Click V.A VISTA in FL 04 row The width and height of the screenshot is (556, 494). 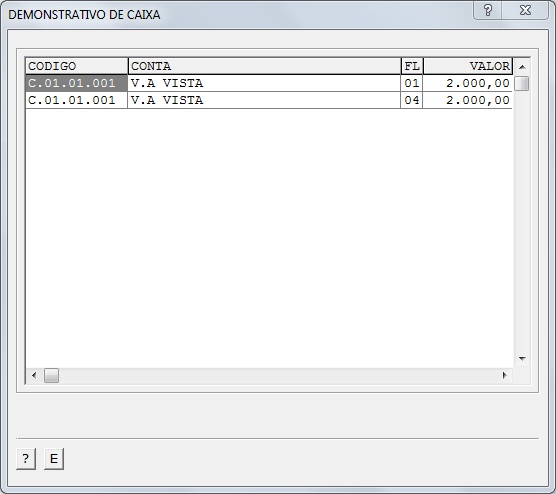[x=264, y=100]
